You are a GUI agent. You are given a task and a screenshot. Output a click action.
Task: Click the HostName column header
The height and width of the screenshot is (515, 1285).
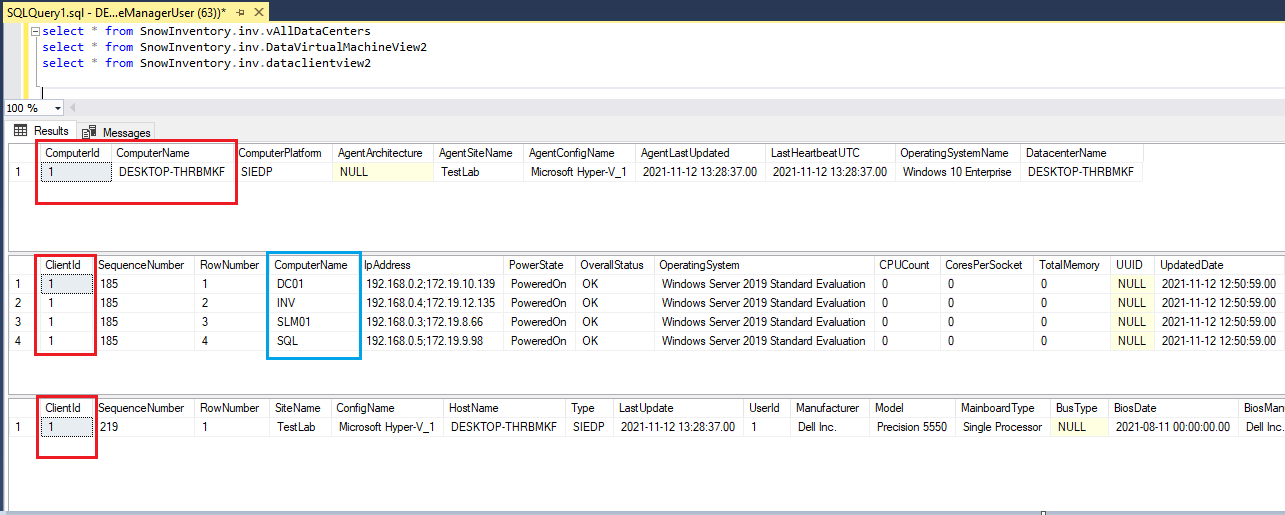click(x=505, y=408)
